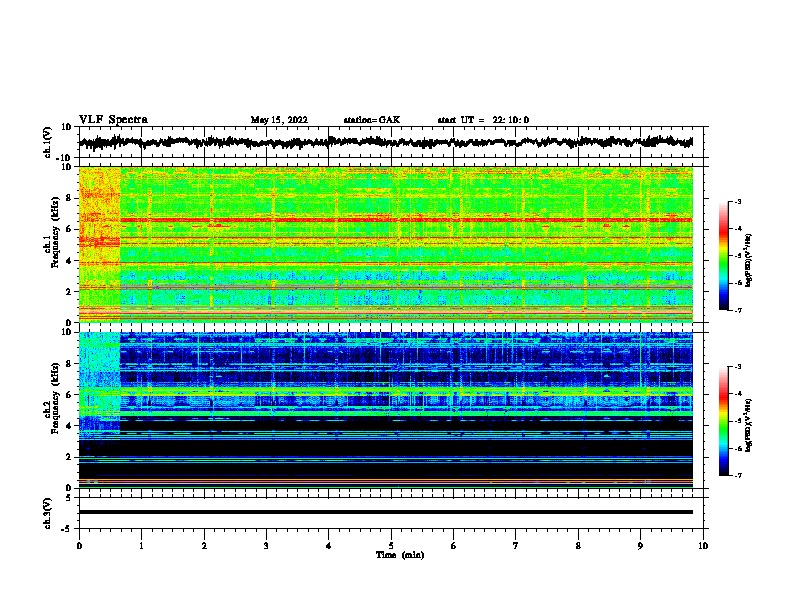
Task: Click the 'ch.3(V)' axis label
Action: coord(47,513)
